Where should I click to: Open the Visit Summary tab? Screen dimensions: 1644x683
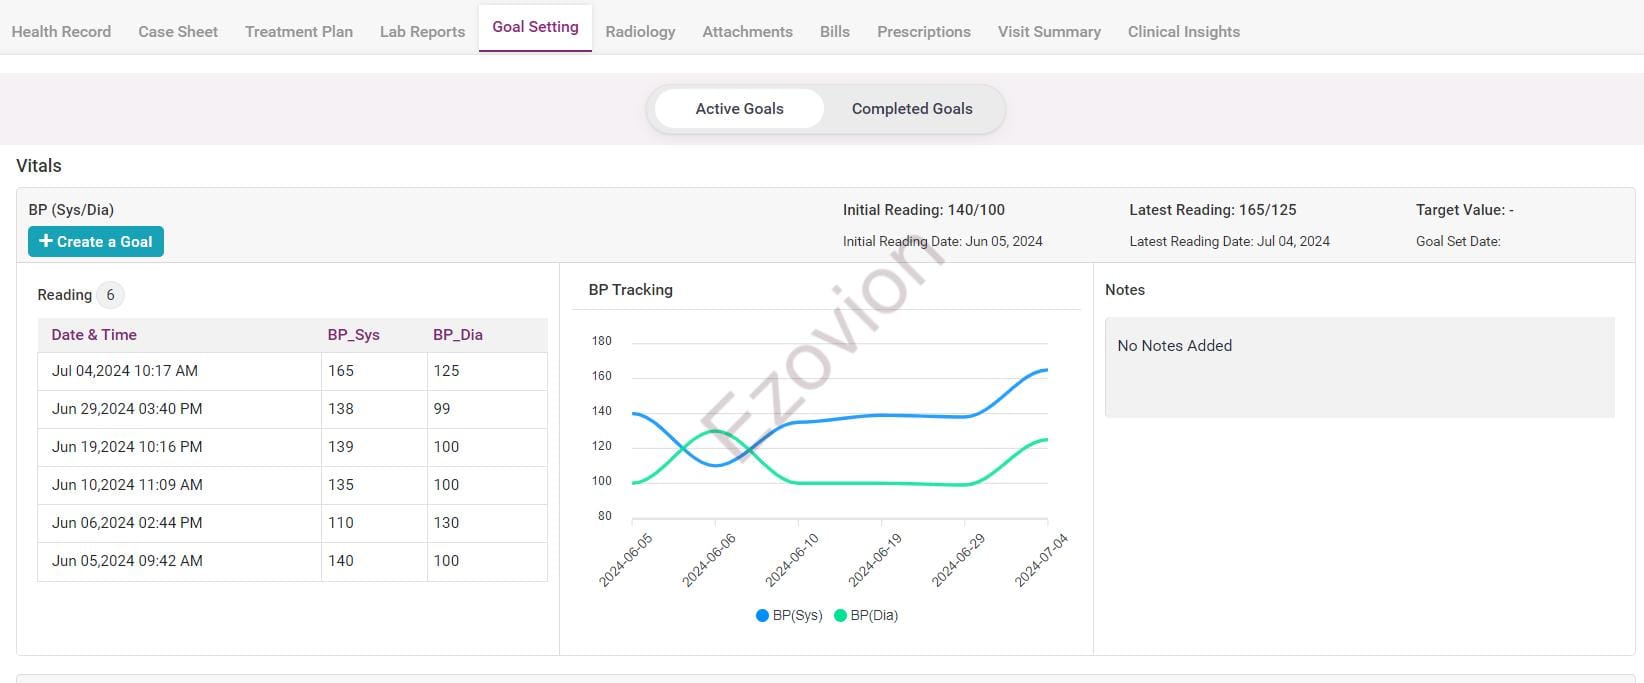click(x=1049, y=32)
